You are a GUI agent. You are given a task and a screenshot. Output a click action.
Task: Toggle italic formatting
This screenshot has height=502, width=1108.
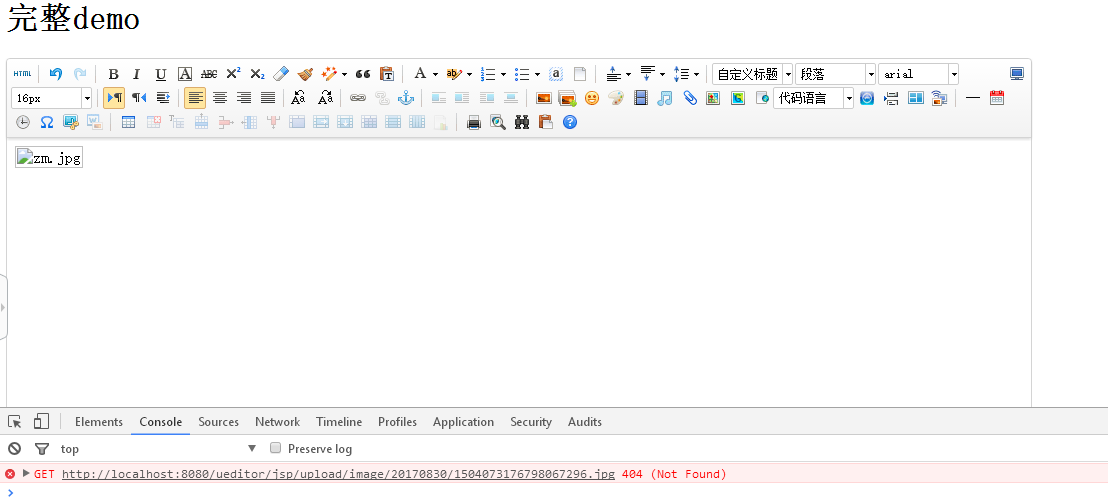(x=137, y=74)
